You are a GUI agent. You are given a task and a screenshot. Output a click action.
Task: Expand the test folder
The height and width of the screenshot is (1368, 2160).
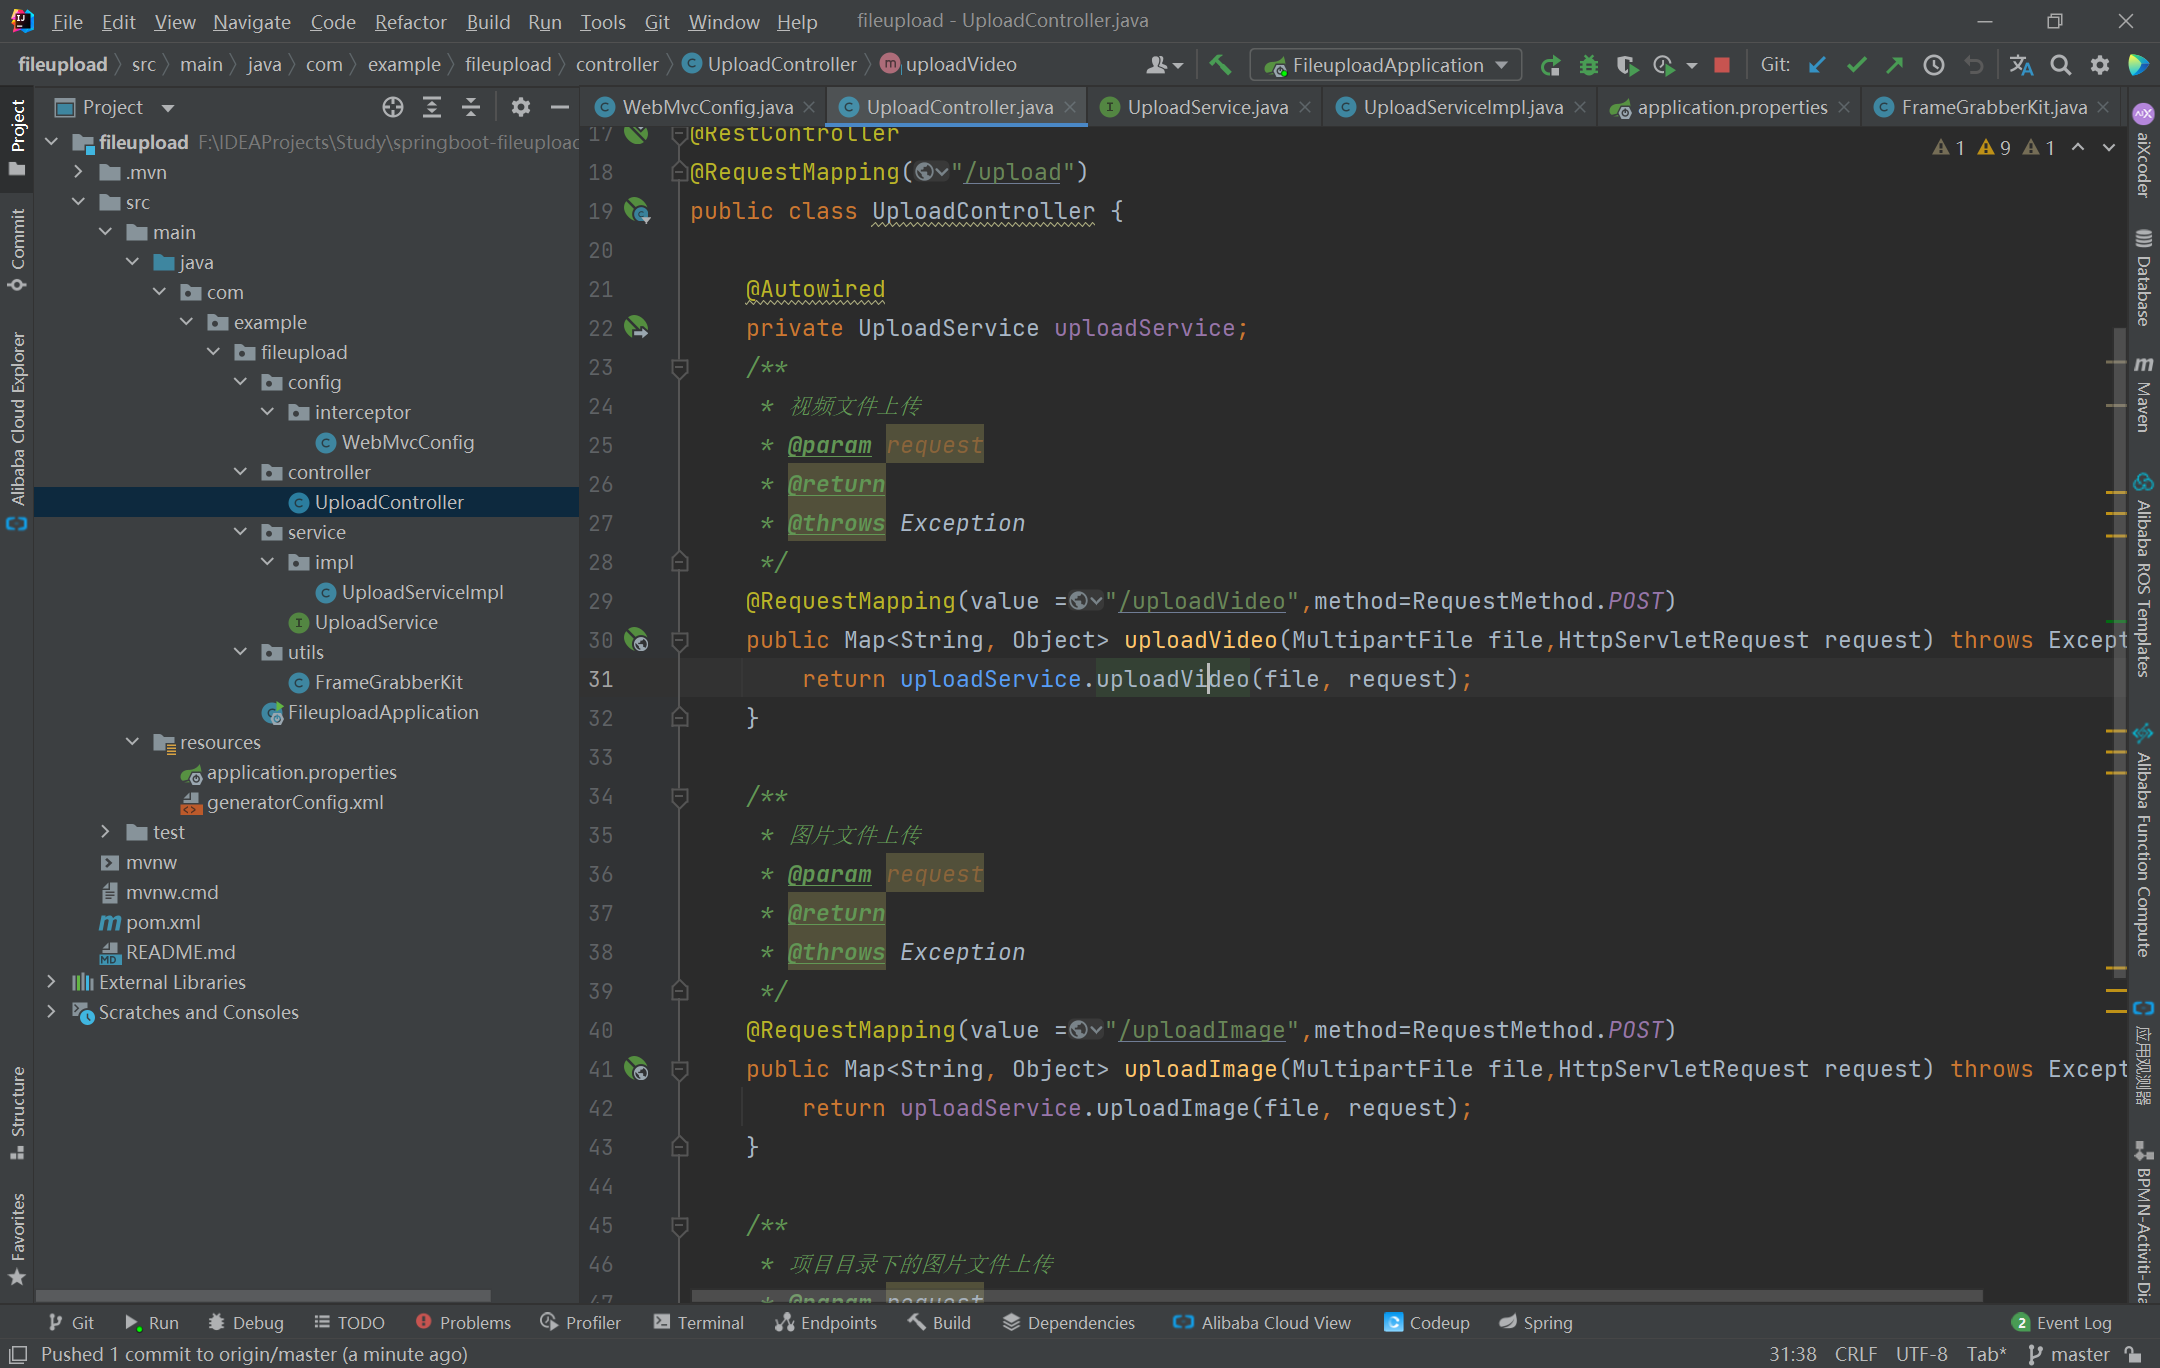(105, 832)
